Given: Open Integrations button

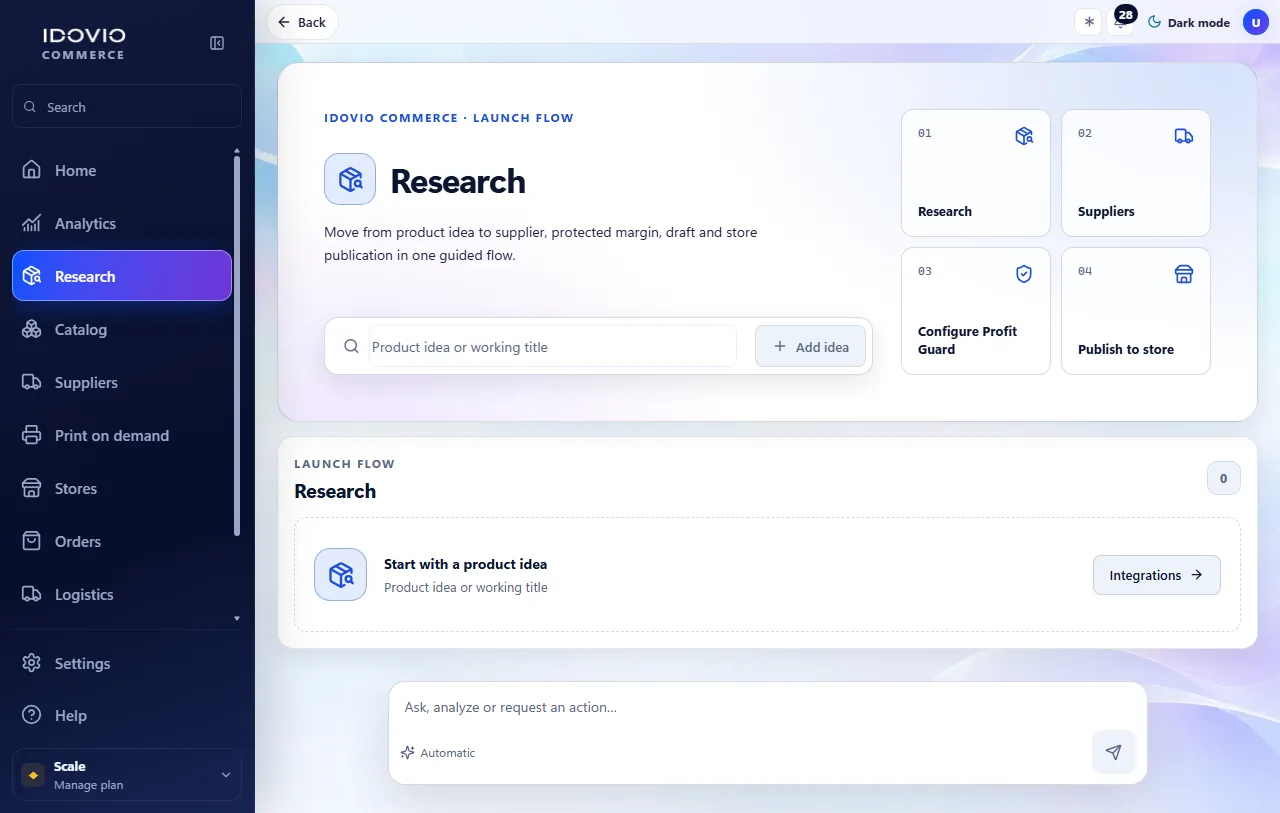Looking at the screenshot, I should (x=1157, y=575).
